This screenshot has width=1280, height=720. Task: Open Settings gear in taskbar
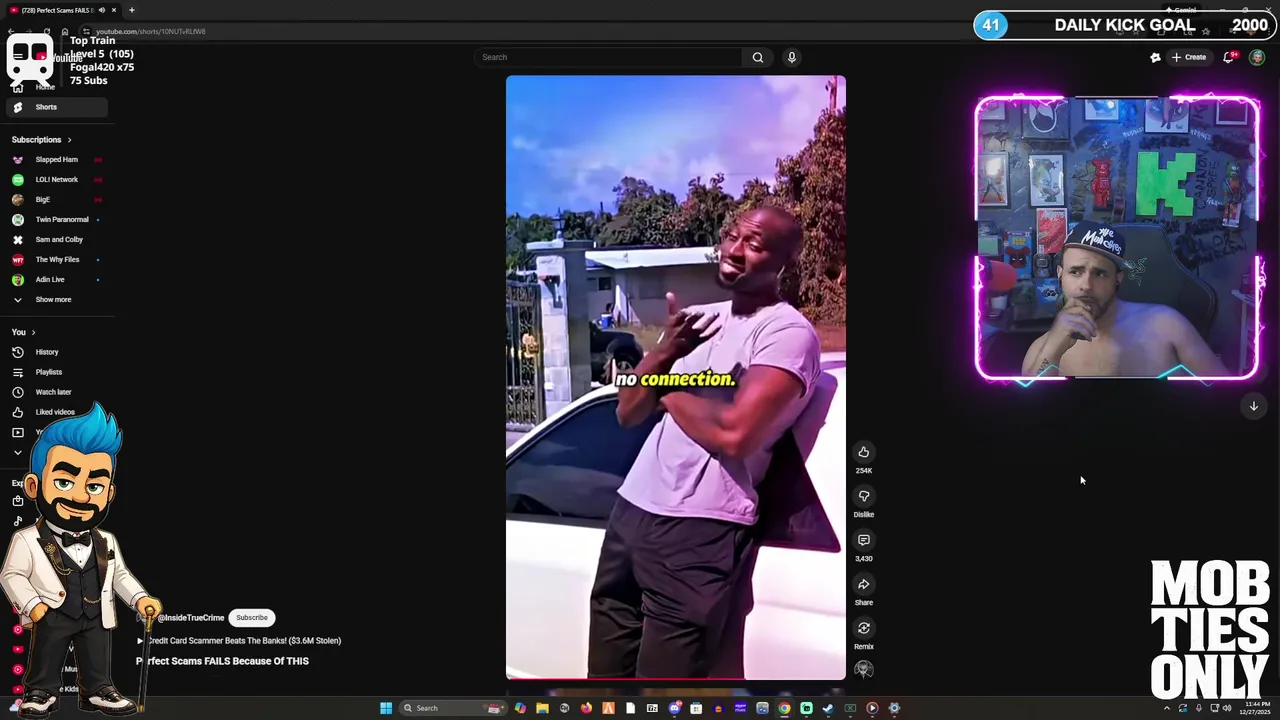894,708
